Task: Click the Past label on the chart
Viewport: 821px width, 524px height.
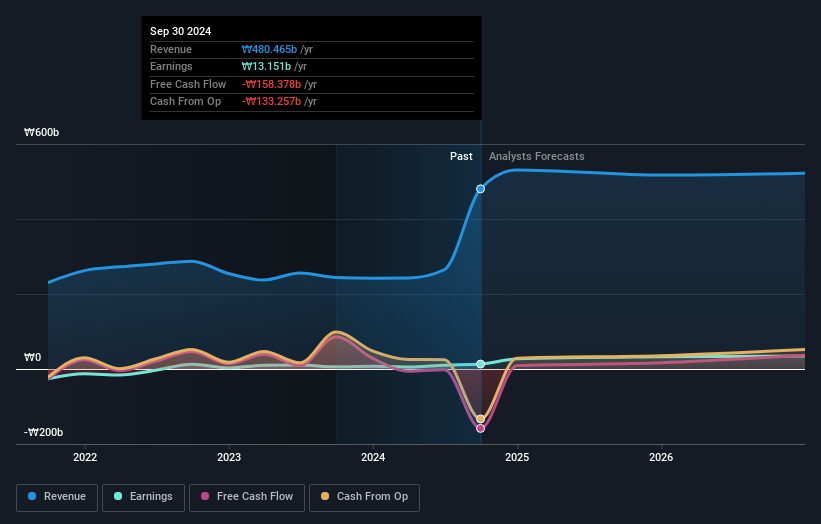Action: [461, 157]
